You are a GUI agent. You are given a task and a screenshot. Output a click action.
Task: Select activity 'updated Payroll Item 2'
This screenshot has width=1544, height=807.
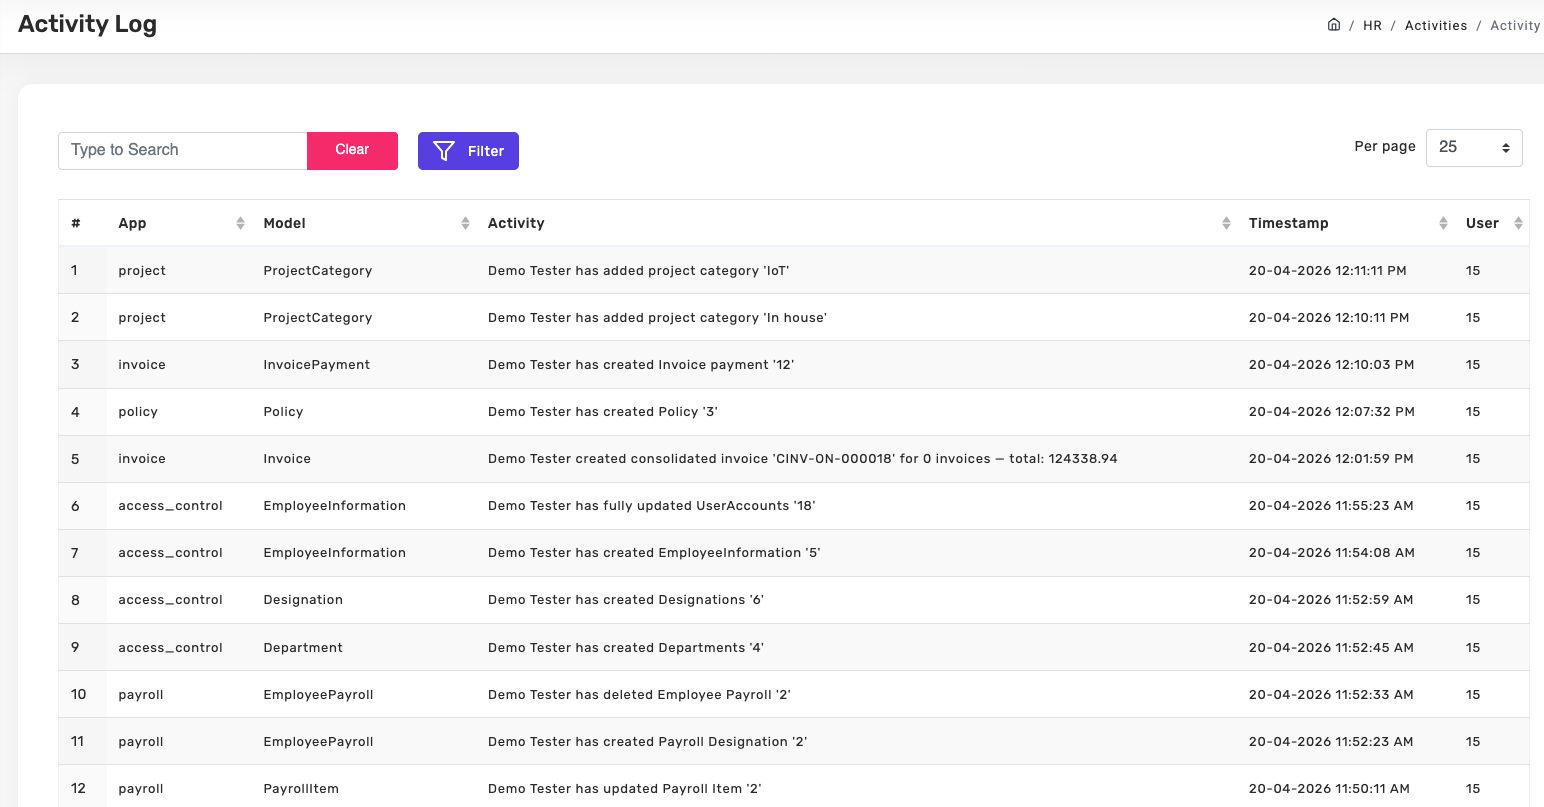pyautogui.click(x=624, y=789)
